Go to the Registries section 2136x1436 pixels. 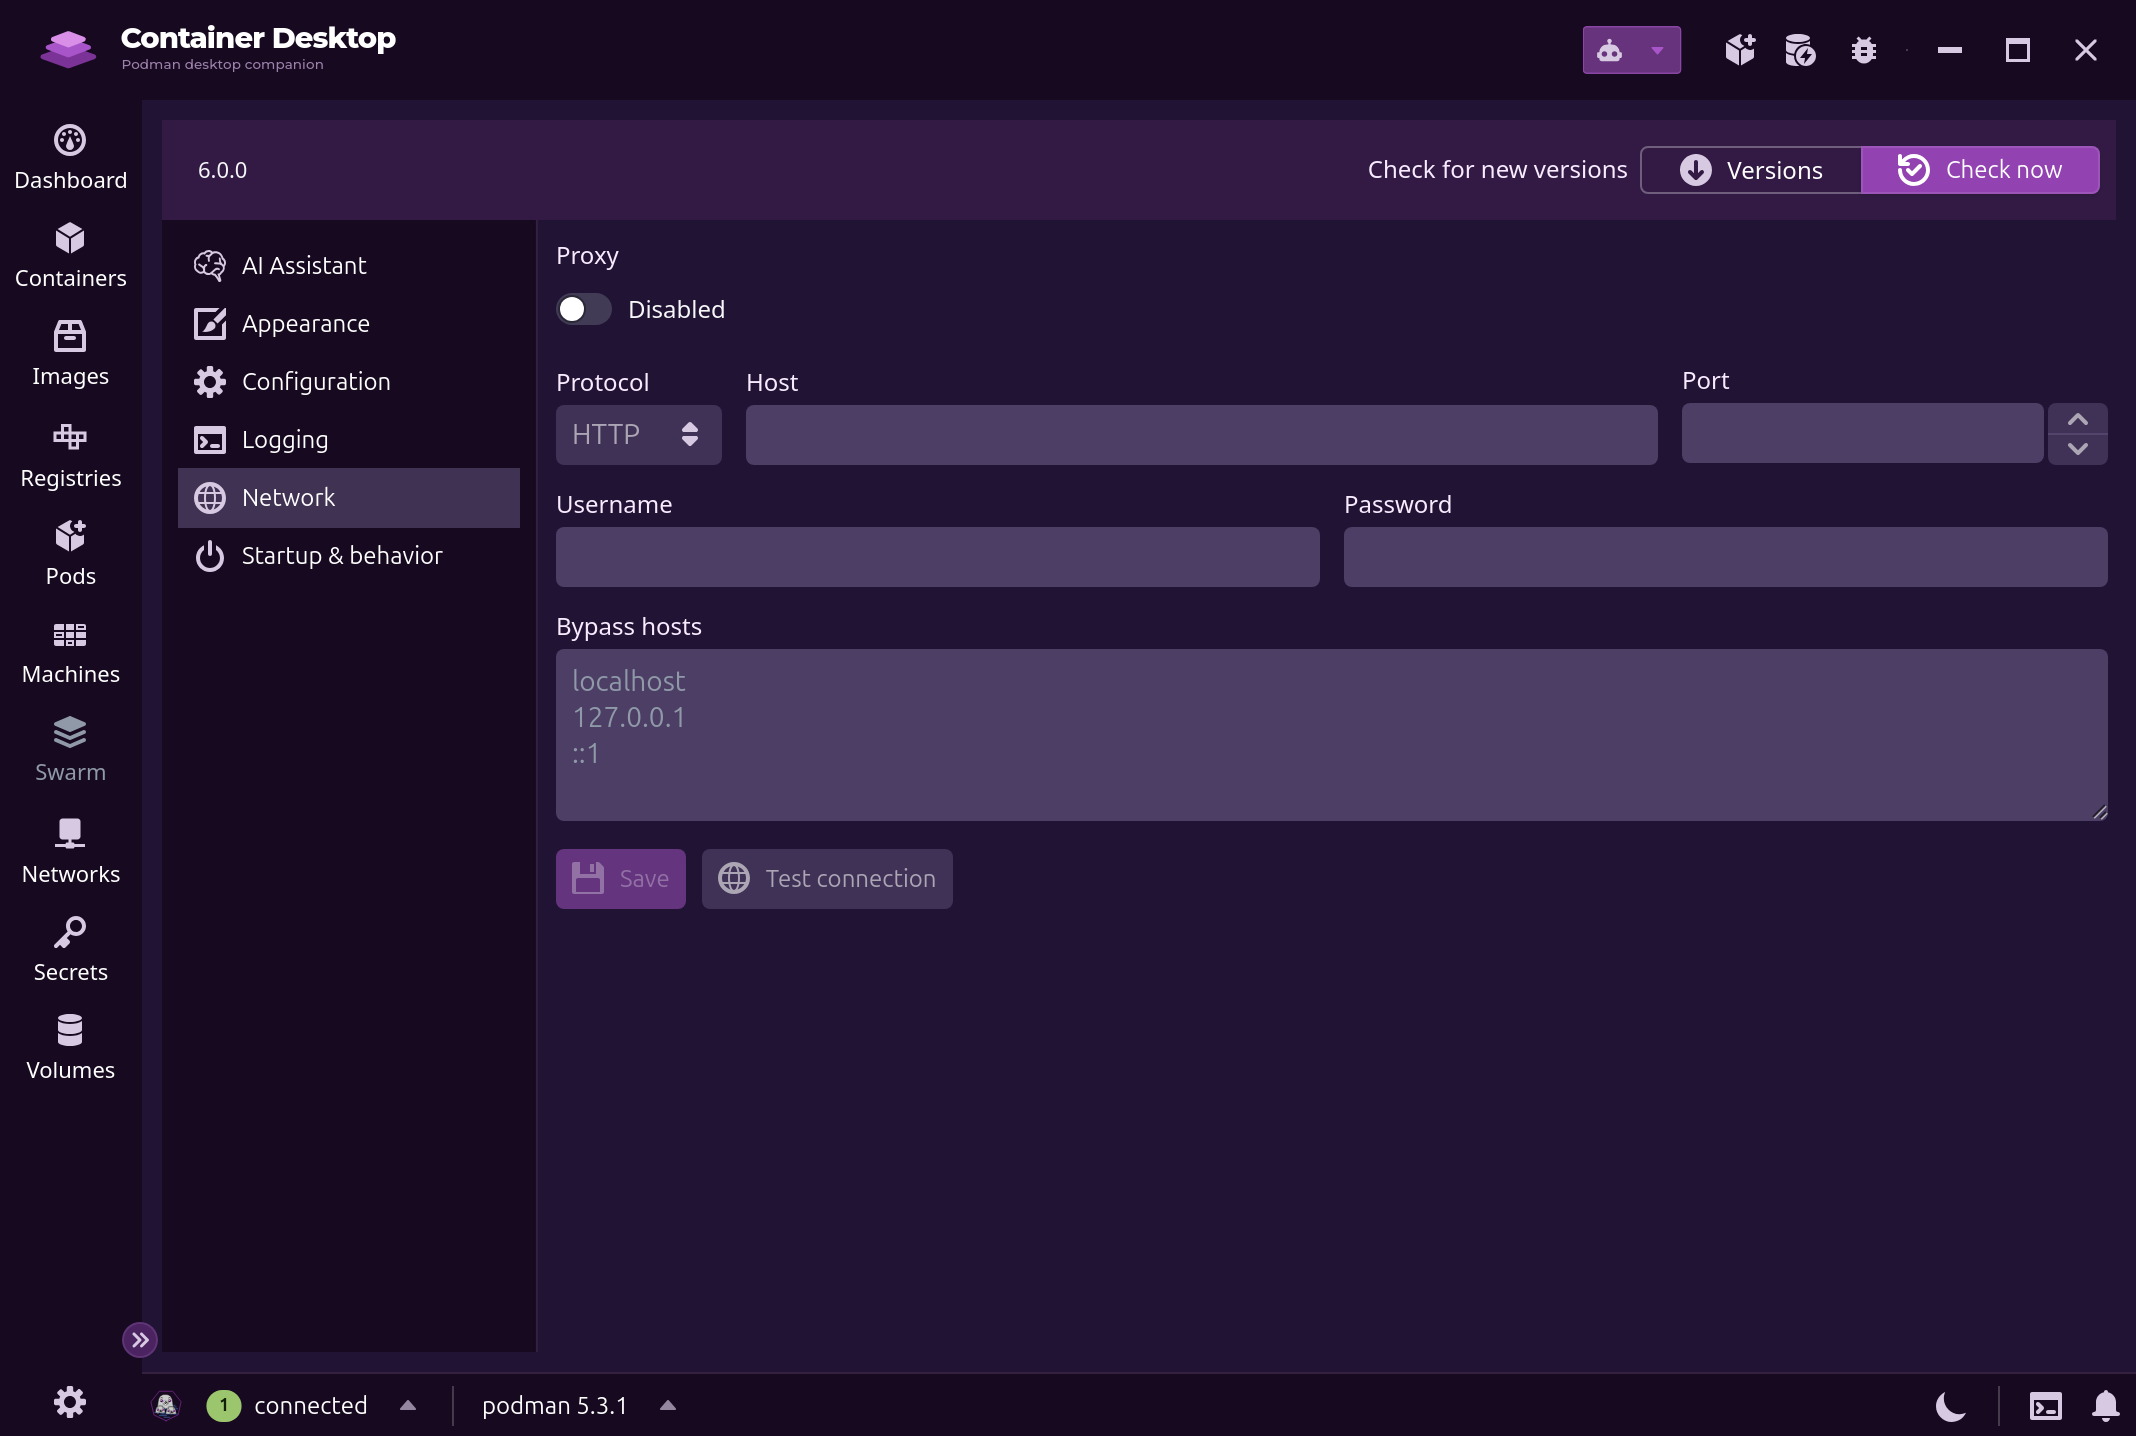click(x=70, y=456)
